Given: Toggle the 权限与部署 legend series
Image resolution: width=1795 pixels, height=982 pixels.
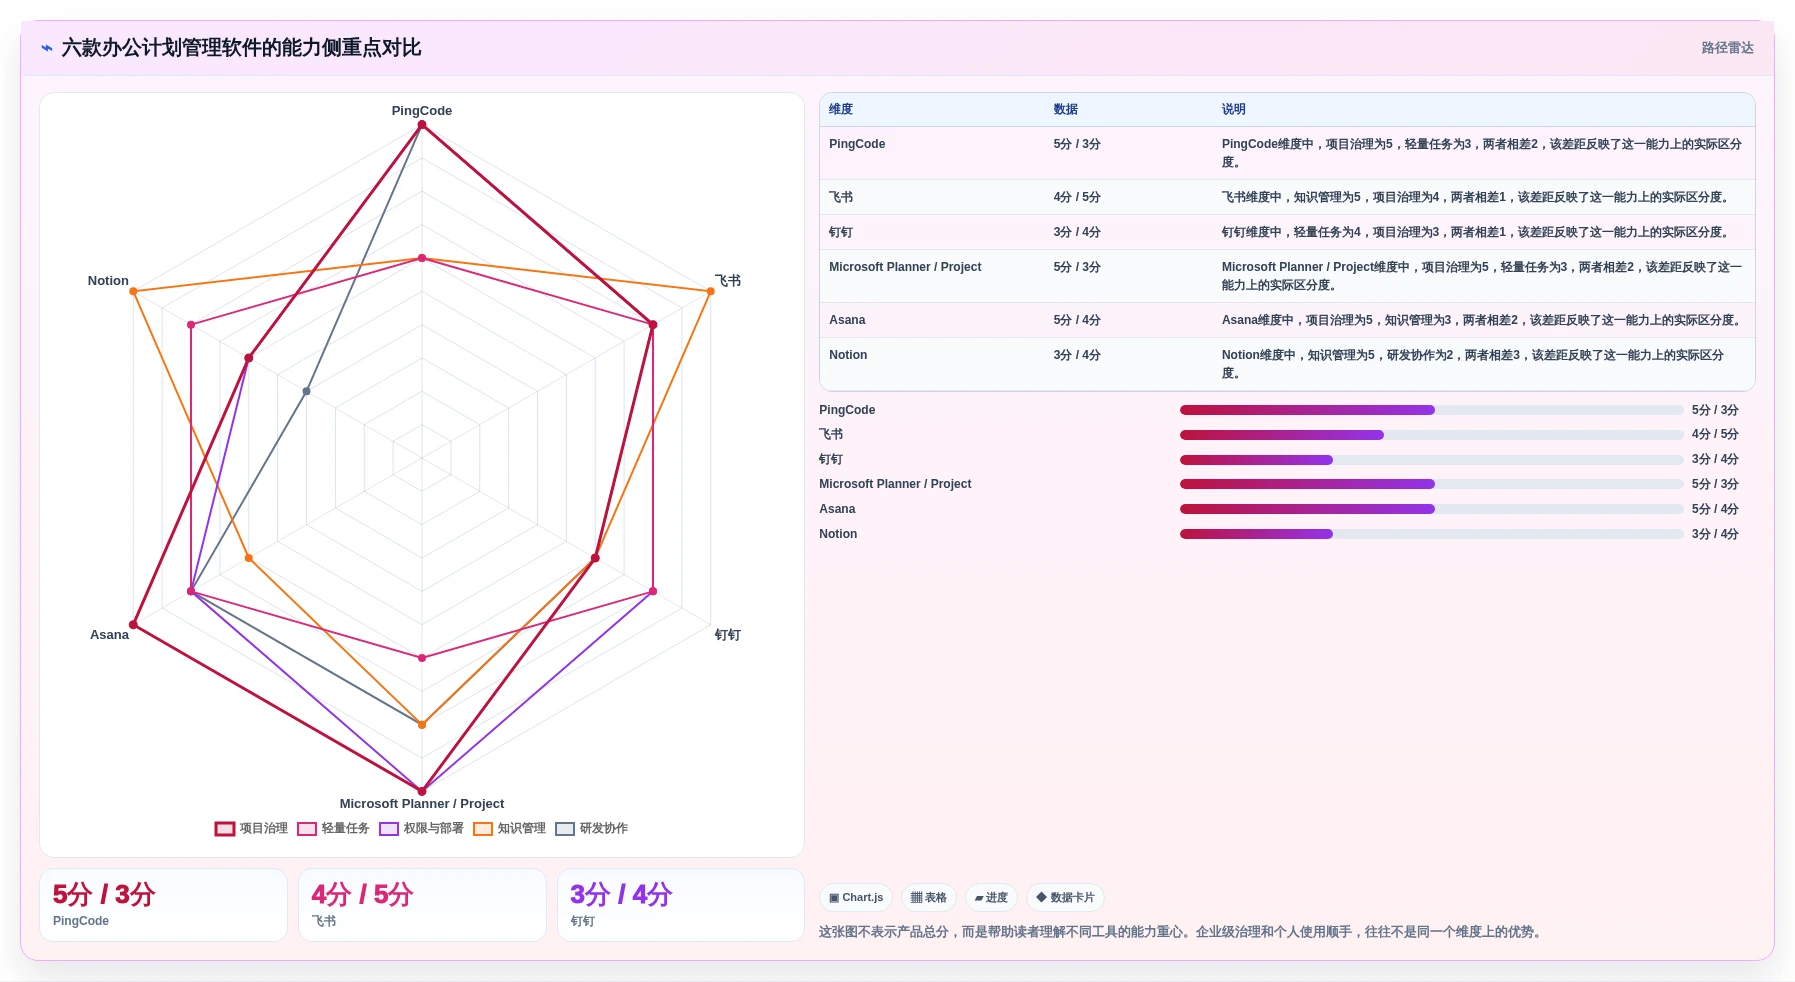Looking at the screenshot, I should click(x=421, y=828).
